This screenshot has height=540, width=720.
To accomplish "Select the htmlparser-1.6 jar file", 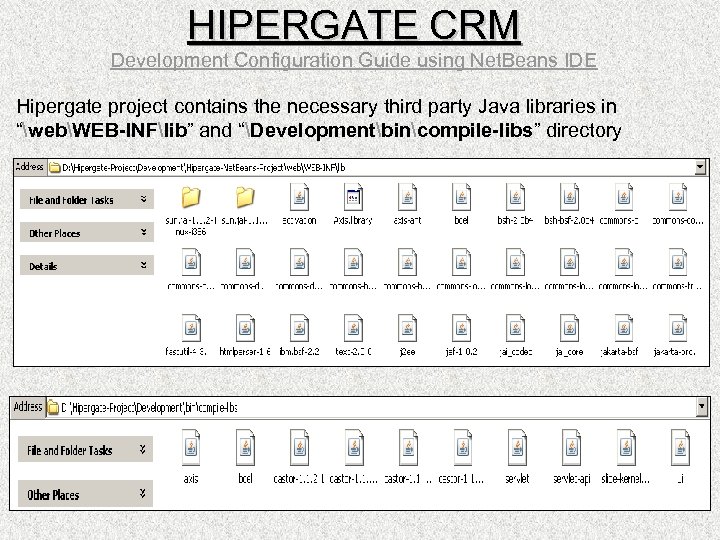I will 245,328.
